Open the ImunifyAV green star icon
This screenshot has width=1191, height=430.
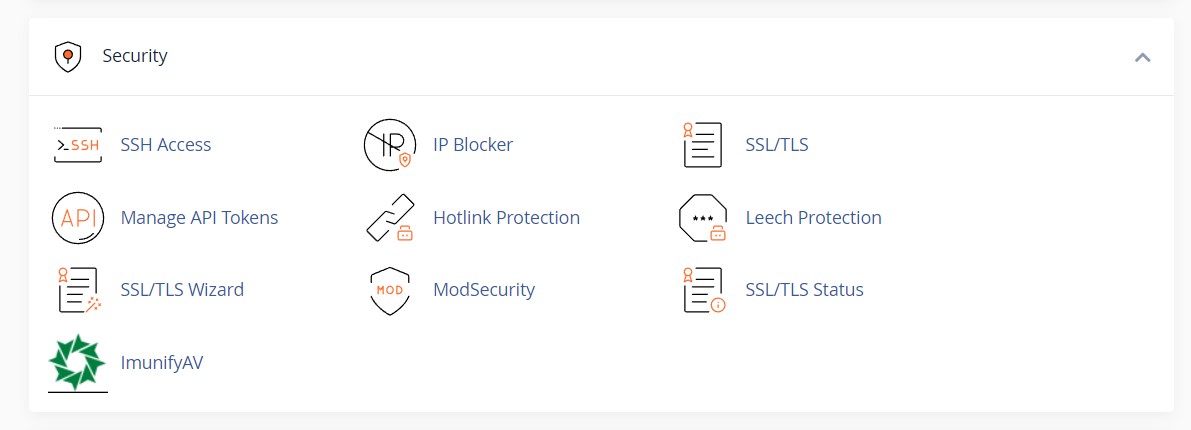coord(77,363)
